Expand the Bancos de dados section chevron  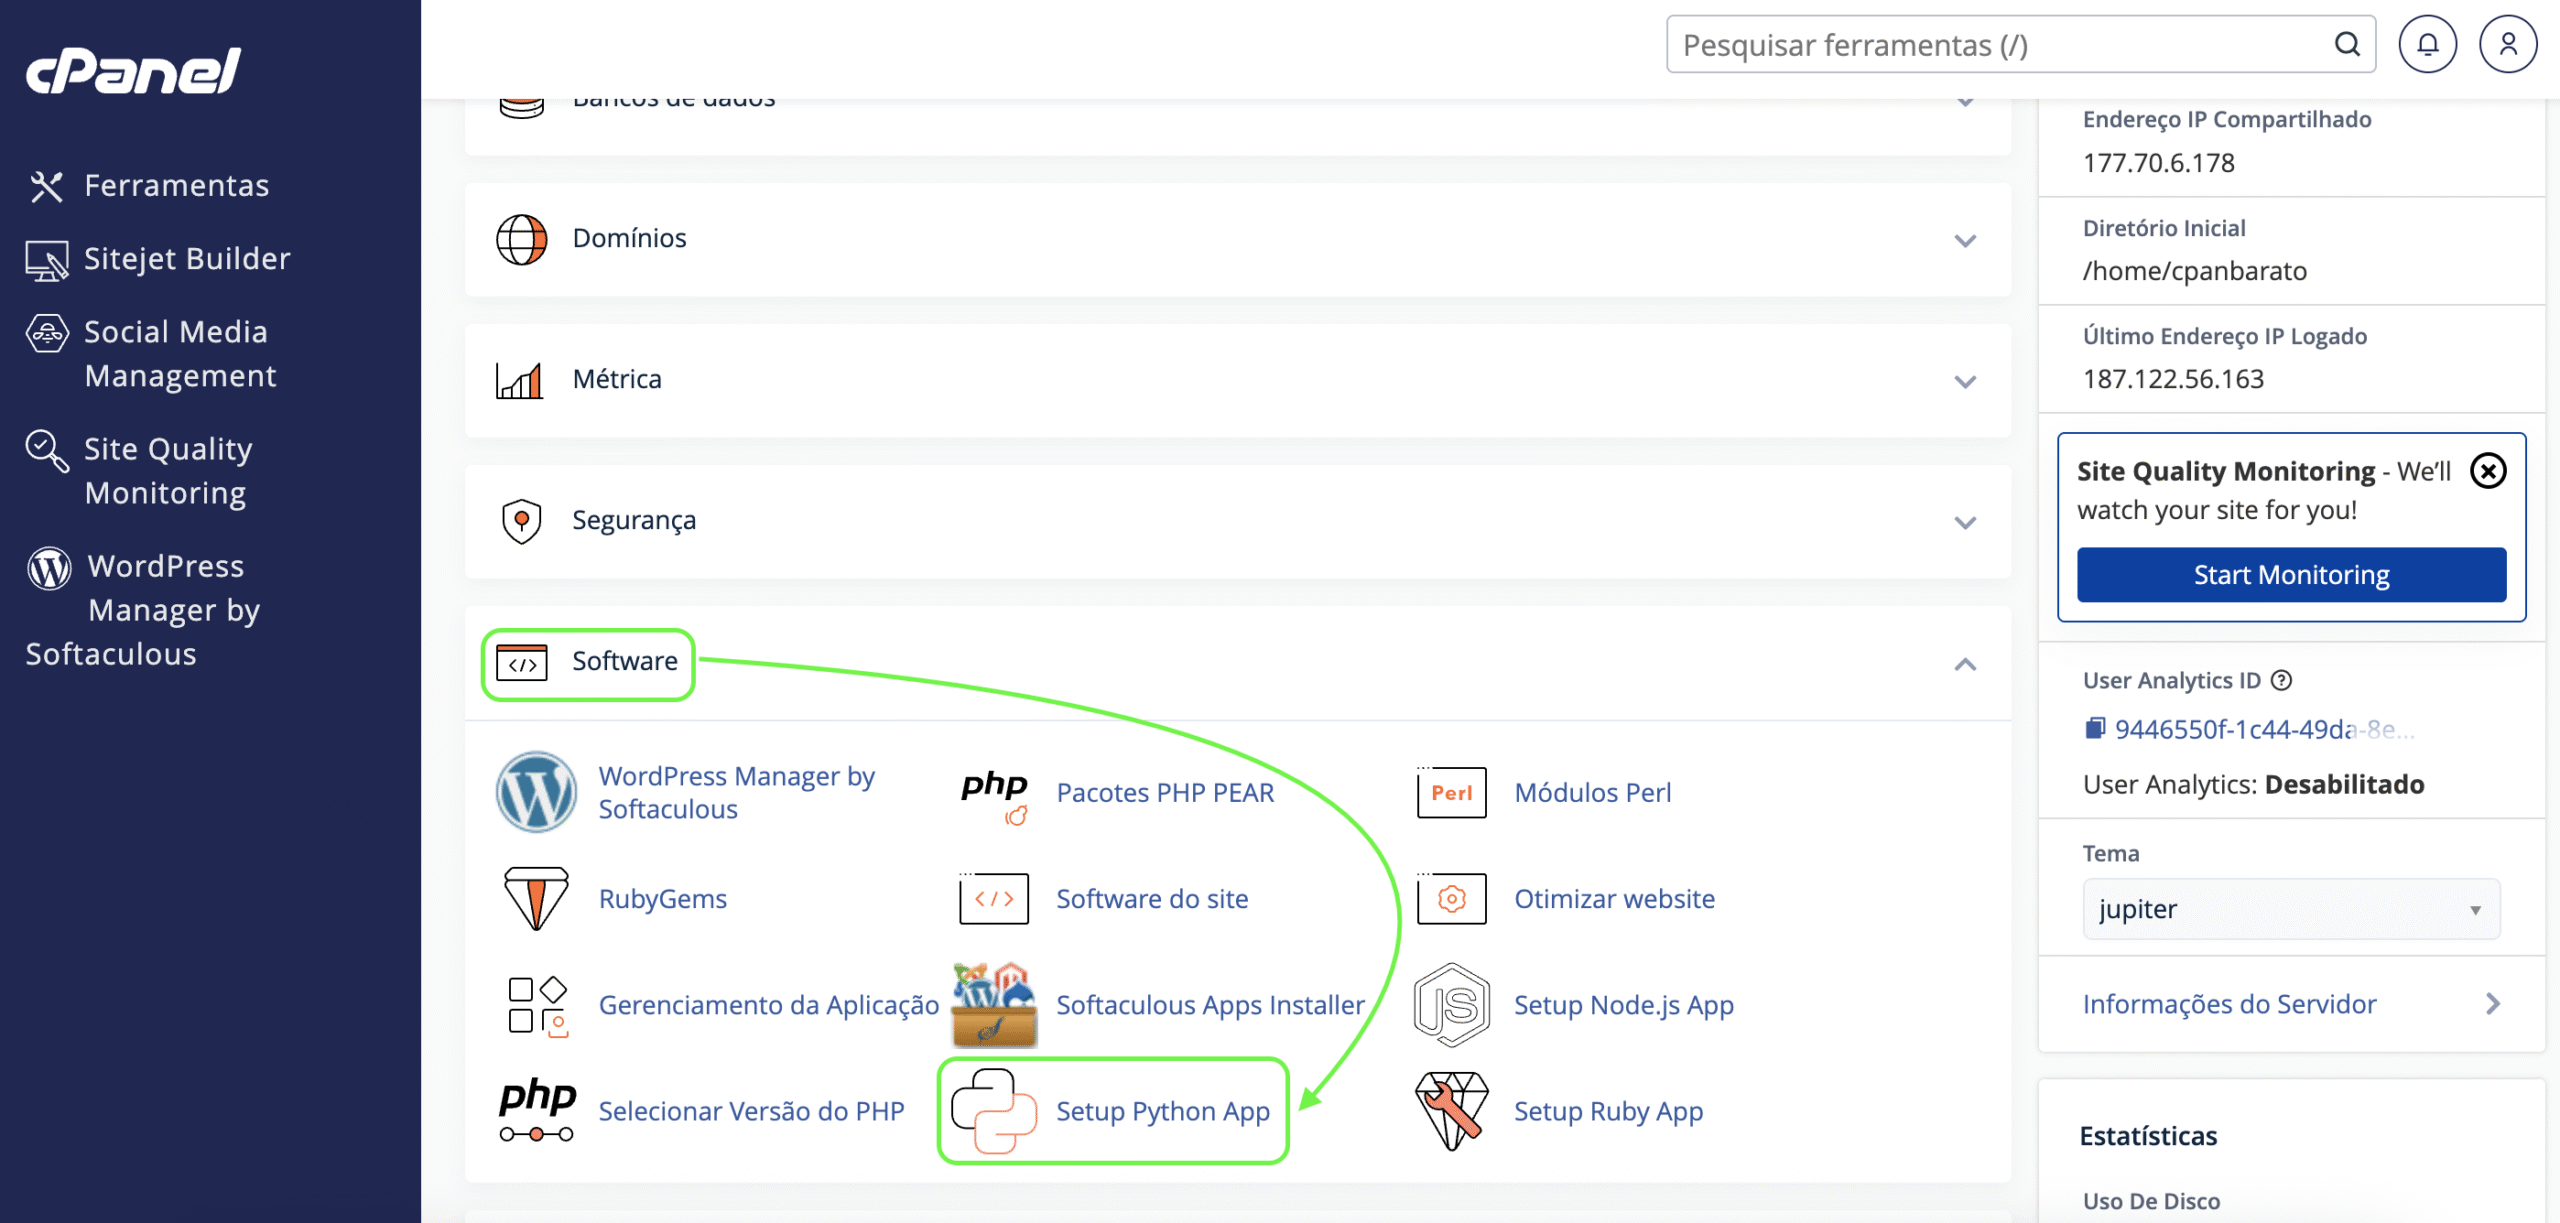click(1965, 102)
